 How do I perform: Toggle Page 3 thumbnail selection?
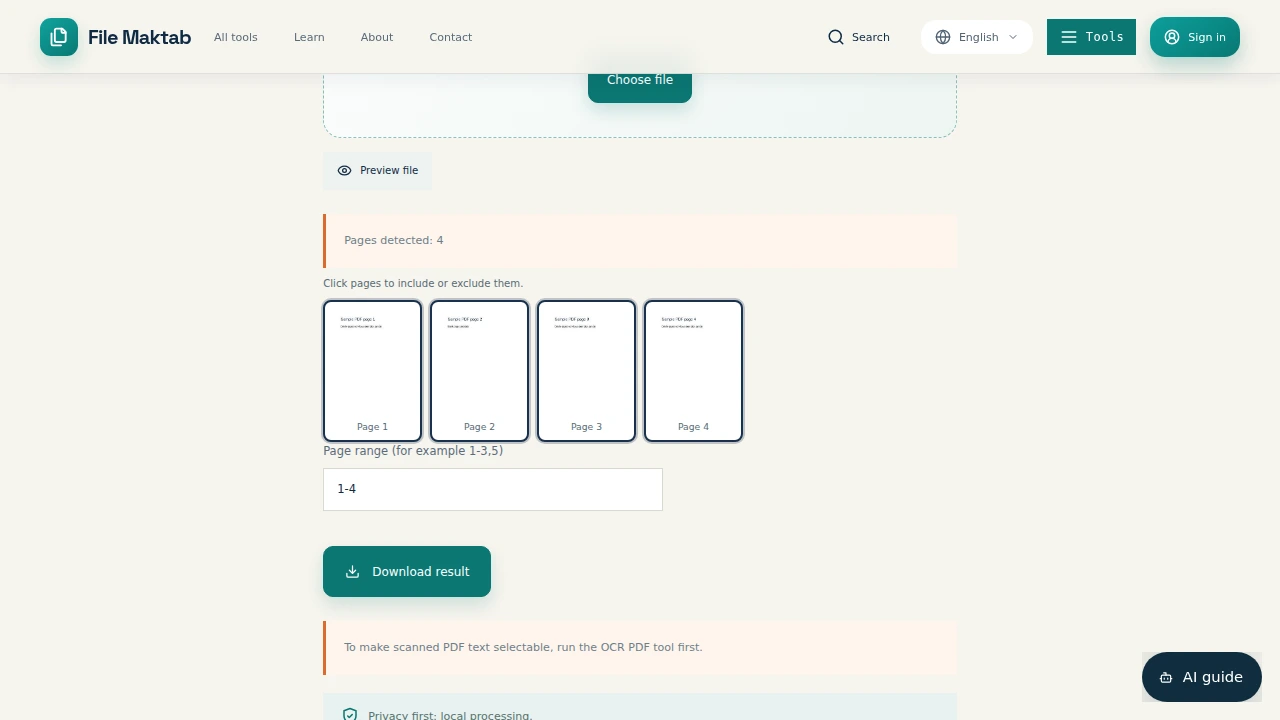pos(586,371)
